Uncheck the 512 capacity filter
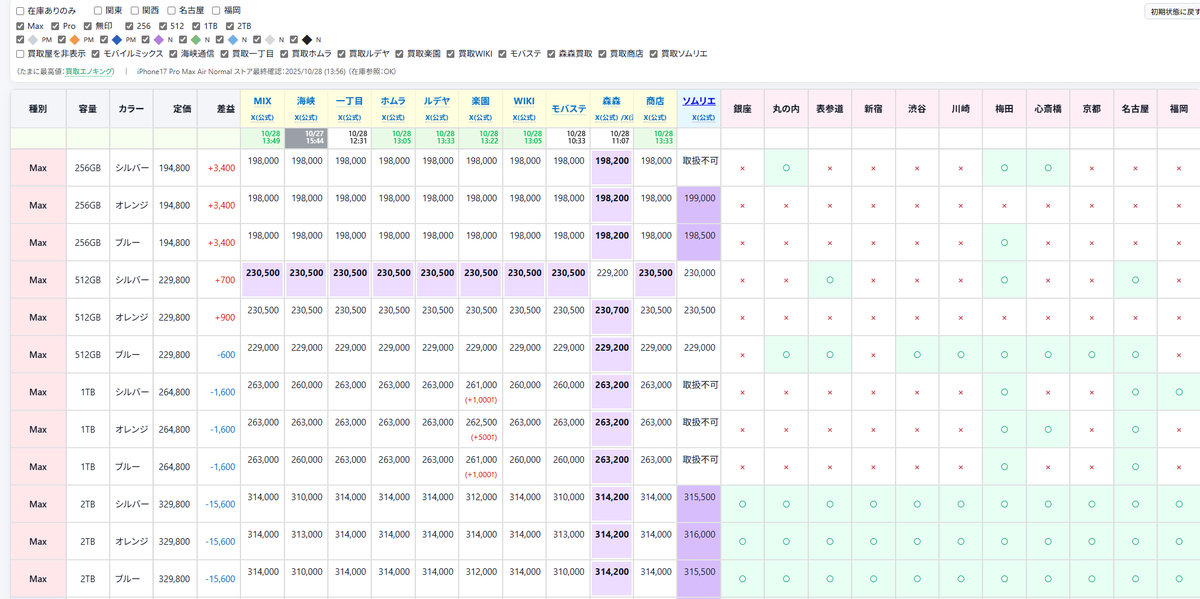 (163, 26)
